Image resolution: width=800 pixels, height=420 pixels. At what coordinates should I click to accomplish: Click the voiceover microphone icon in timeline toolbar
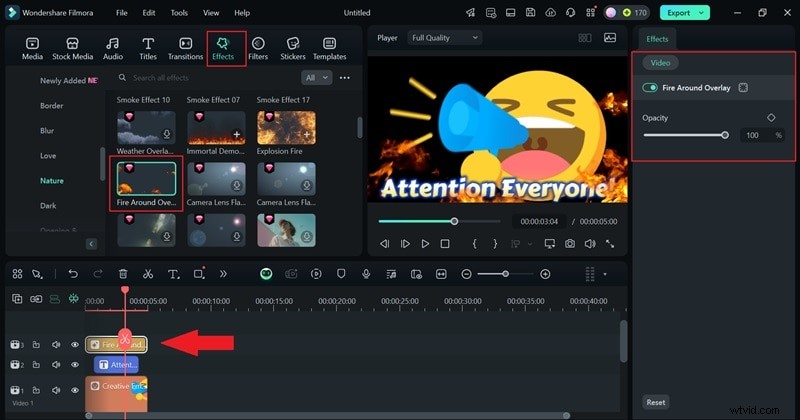[x=366, y=274]
